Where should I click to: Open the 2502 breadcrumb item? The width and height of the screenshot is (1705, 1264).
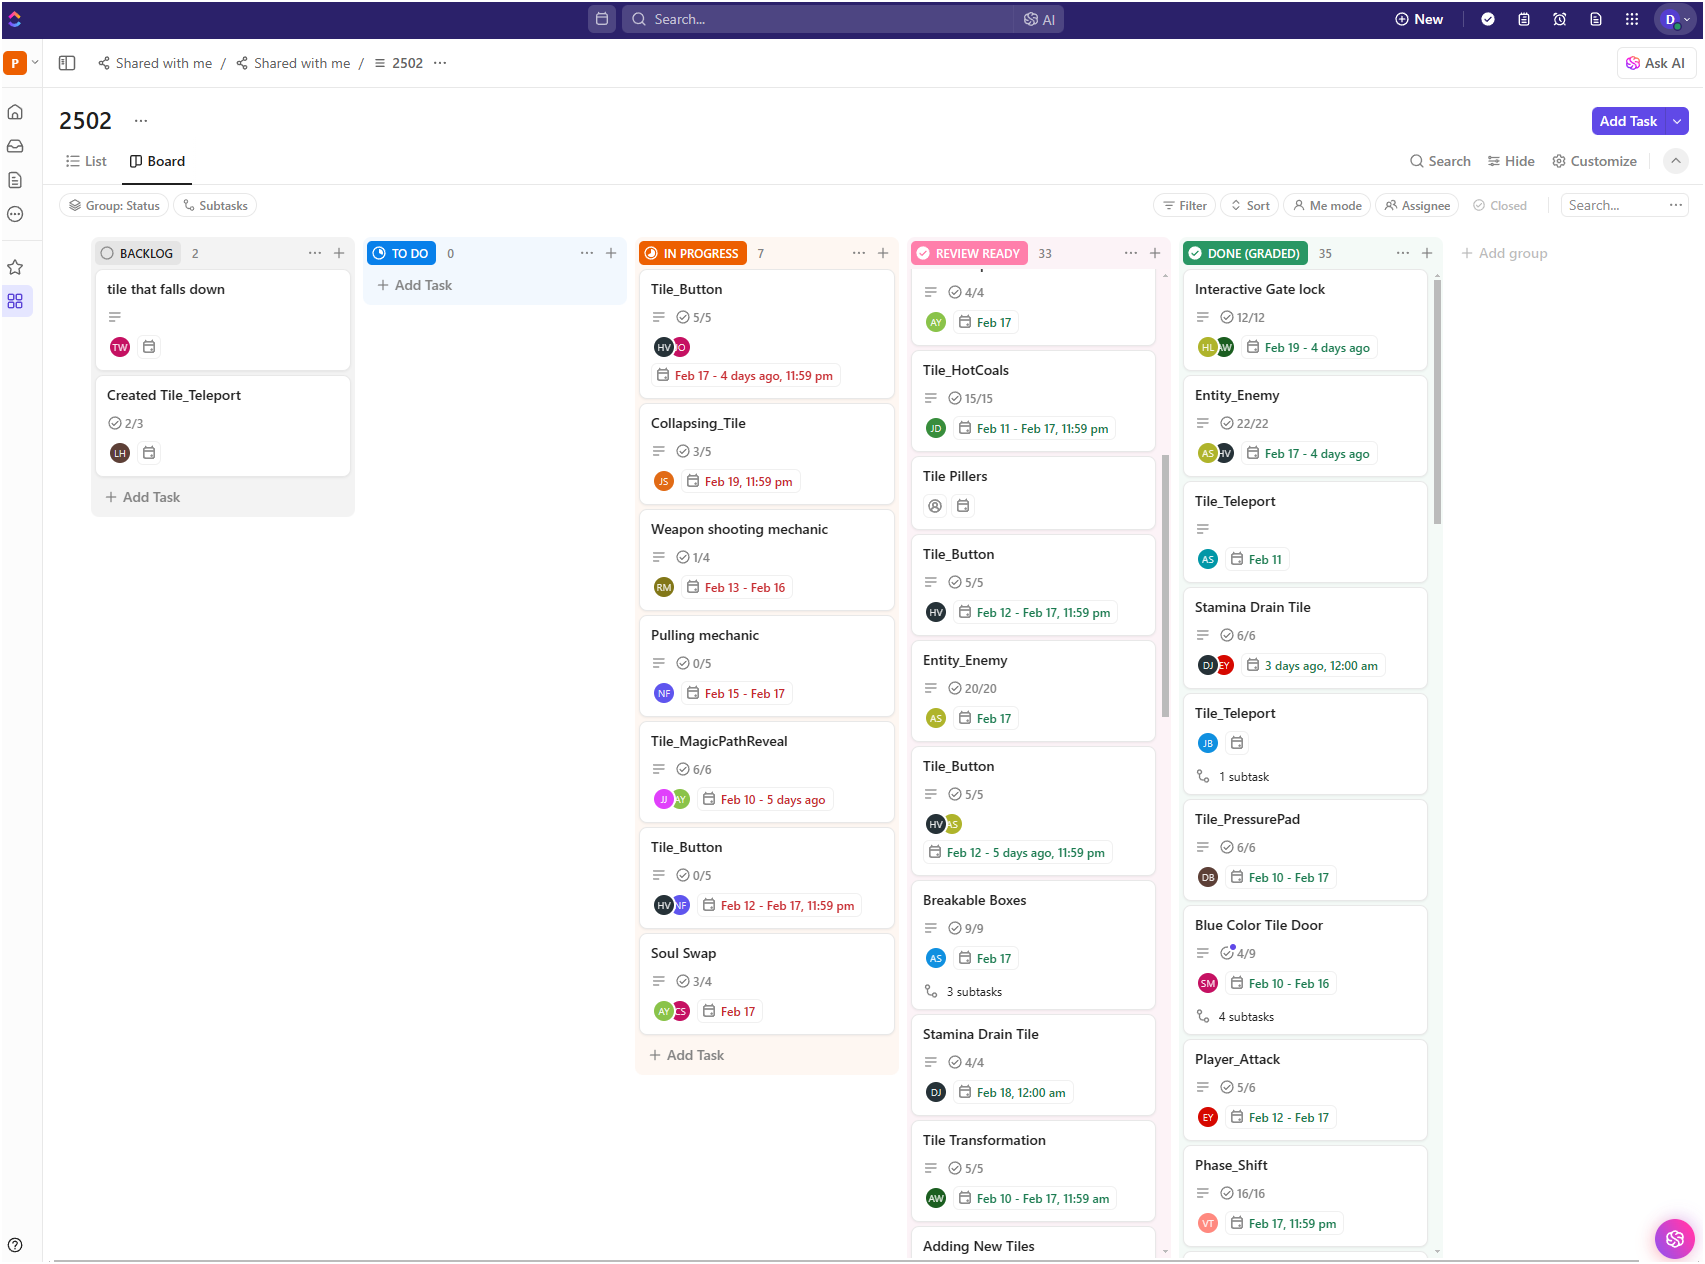point(398,63)
